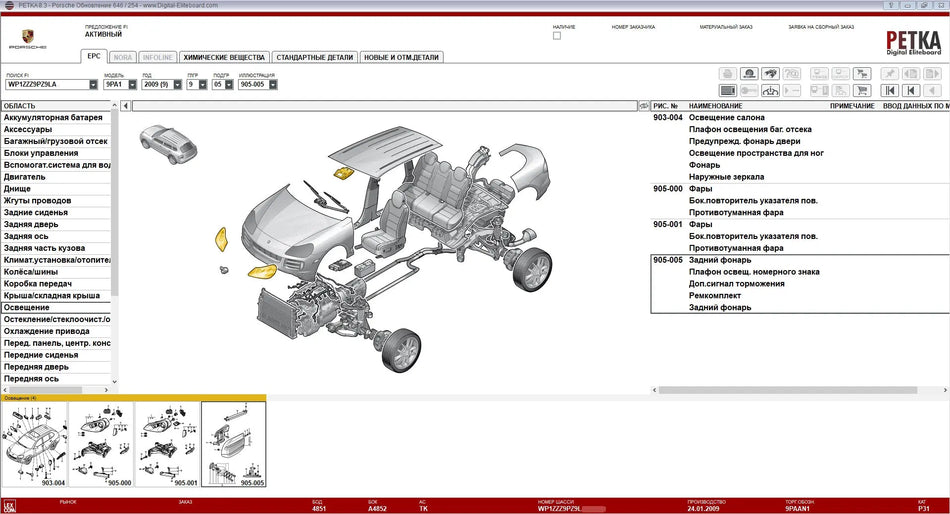Viewport: 950px width, 514px height.
Task: Click the round badge icon in toolbar
Action: point(749,74)
